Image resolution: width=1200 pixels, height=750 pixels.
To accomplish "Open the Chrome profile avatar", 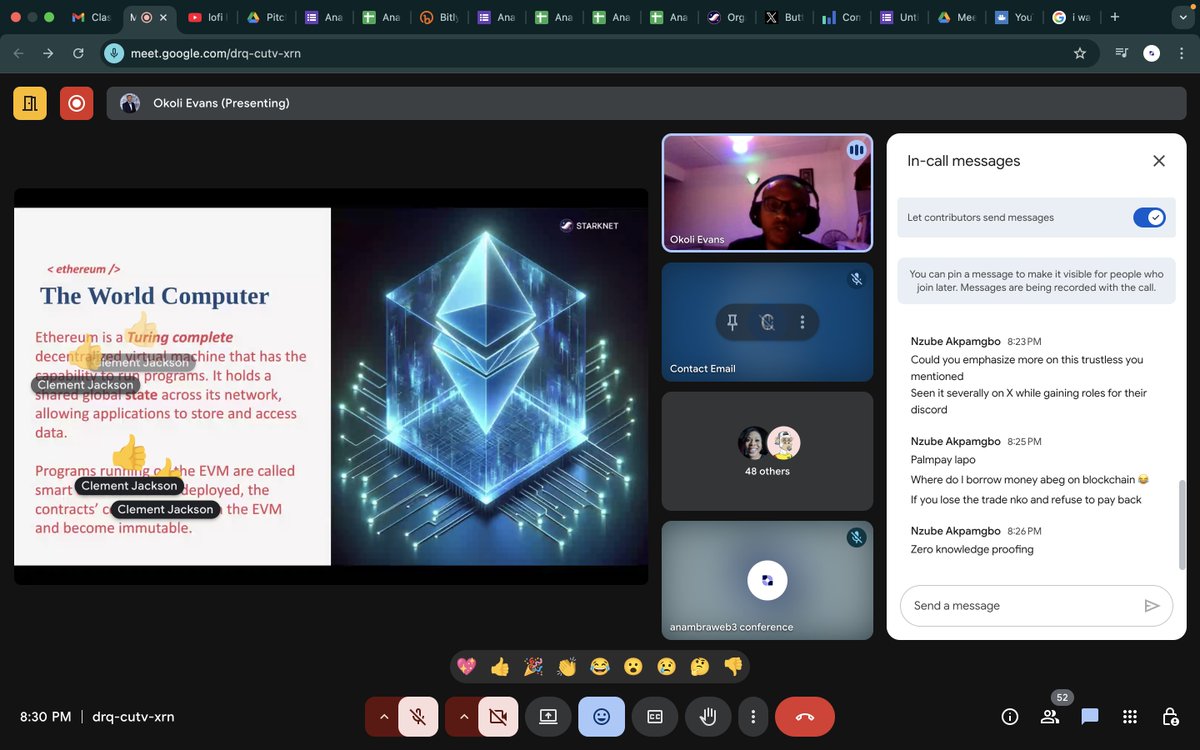I will click(x=1152, y=53).
